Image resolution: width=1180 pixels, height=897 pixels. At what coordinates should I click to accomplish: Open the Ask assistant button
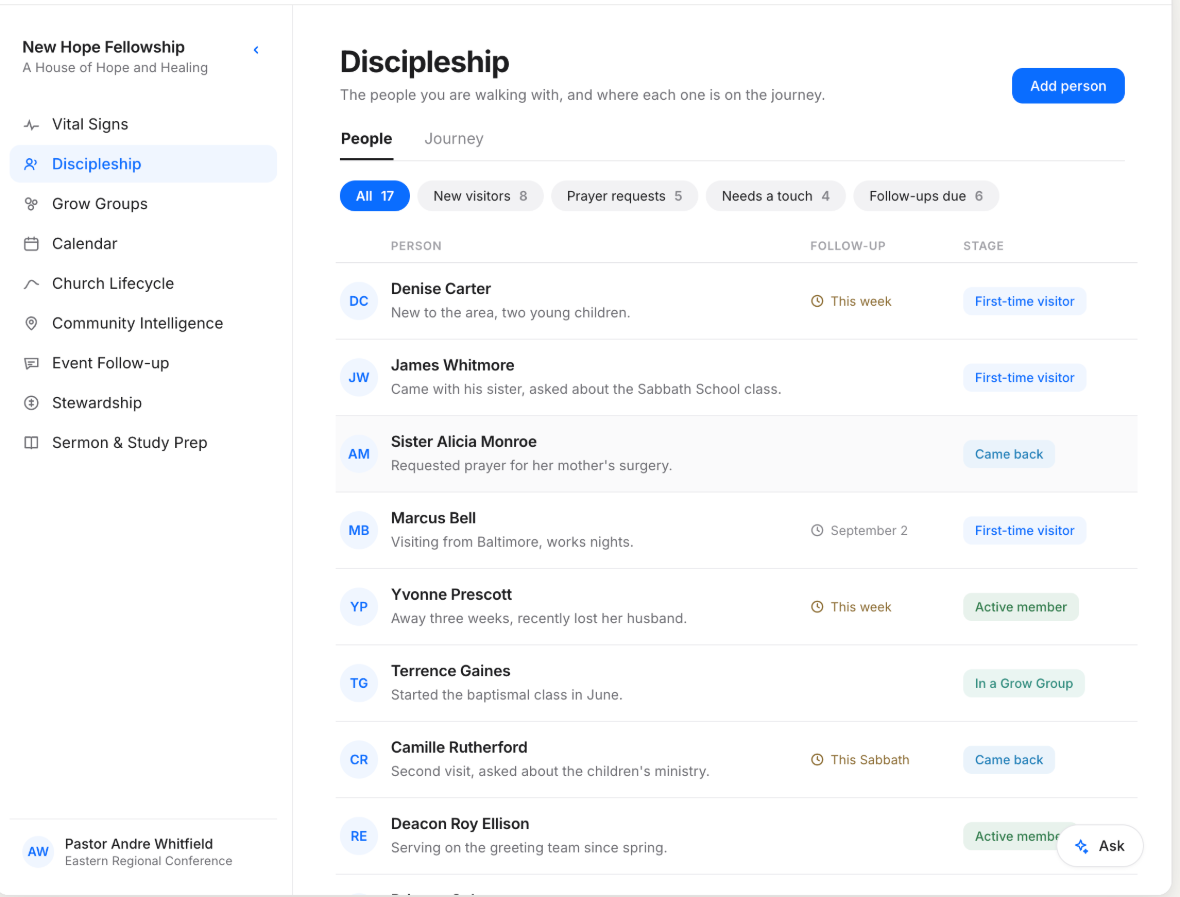pos(1100,846)
